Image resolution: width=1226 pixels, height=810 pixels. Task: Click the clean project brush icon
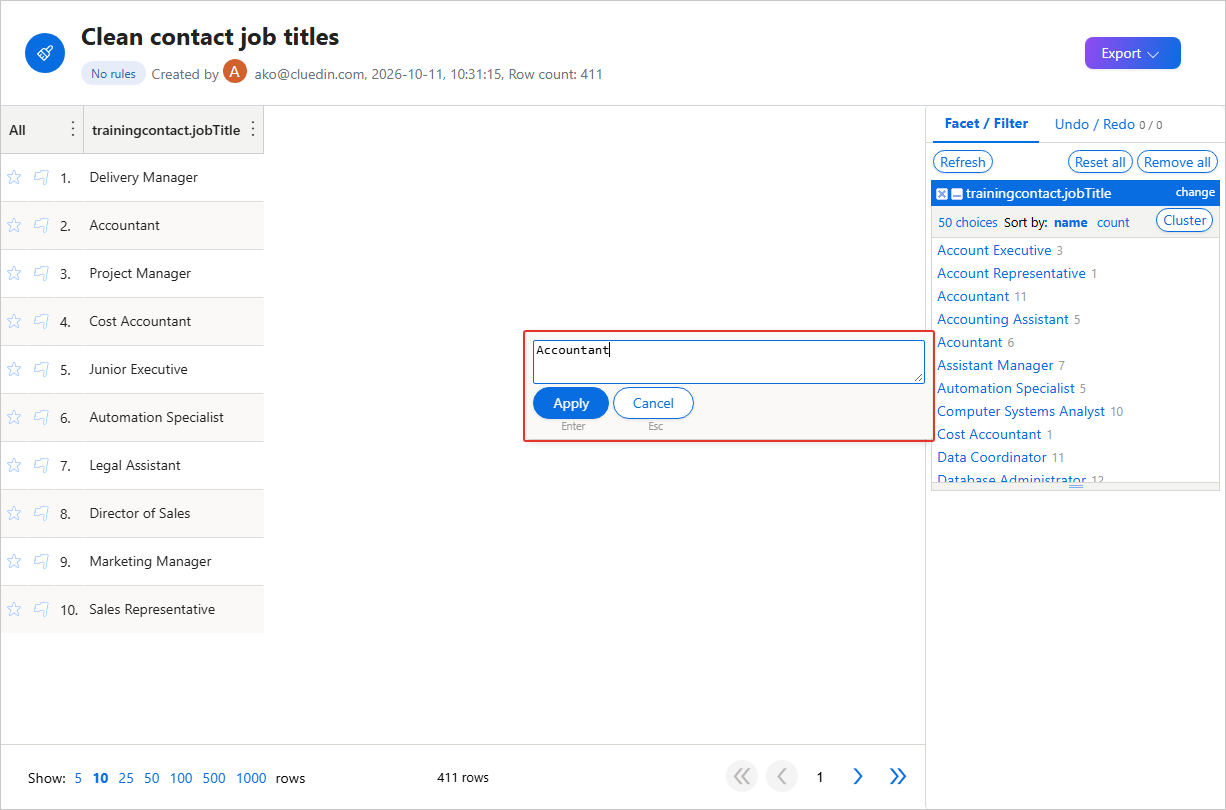point(45,53)
